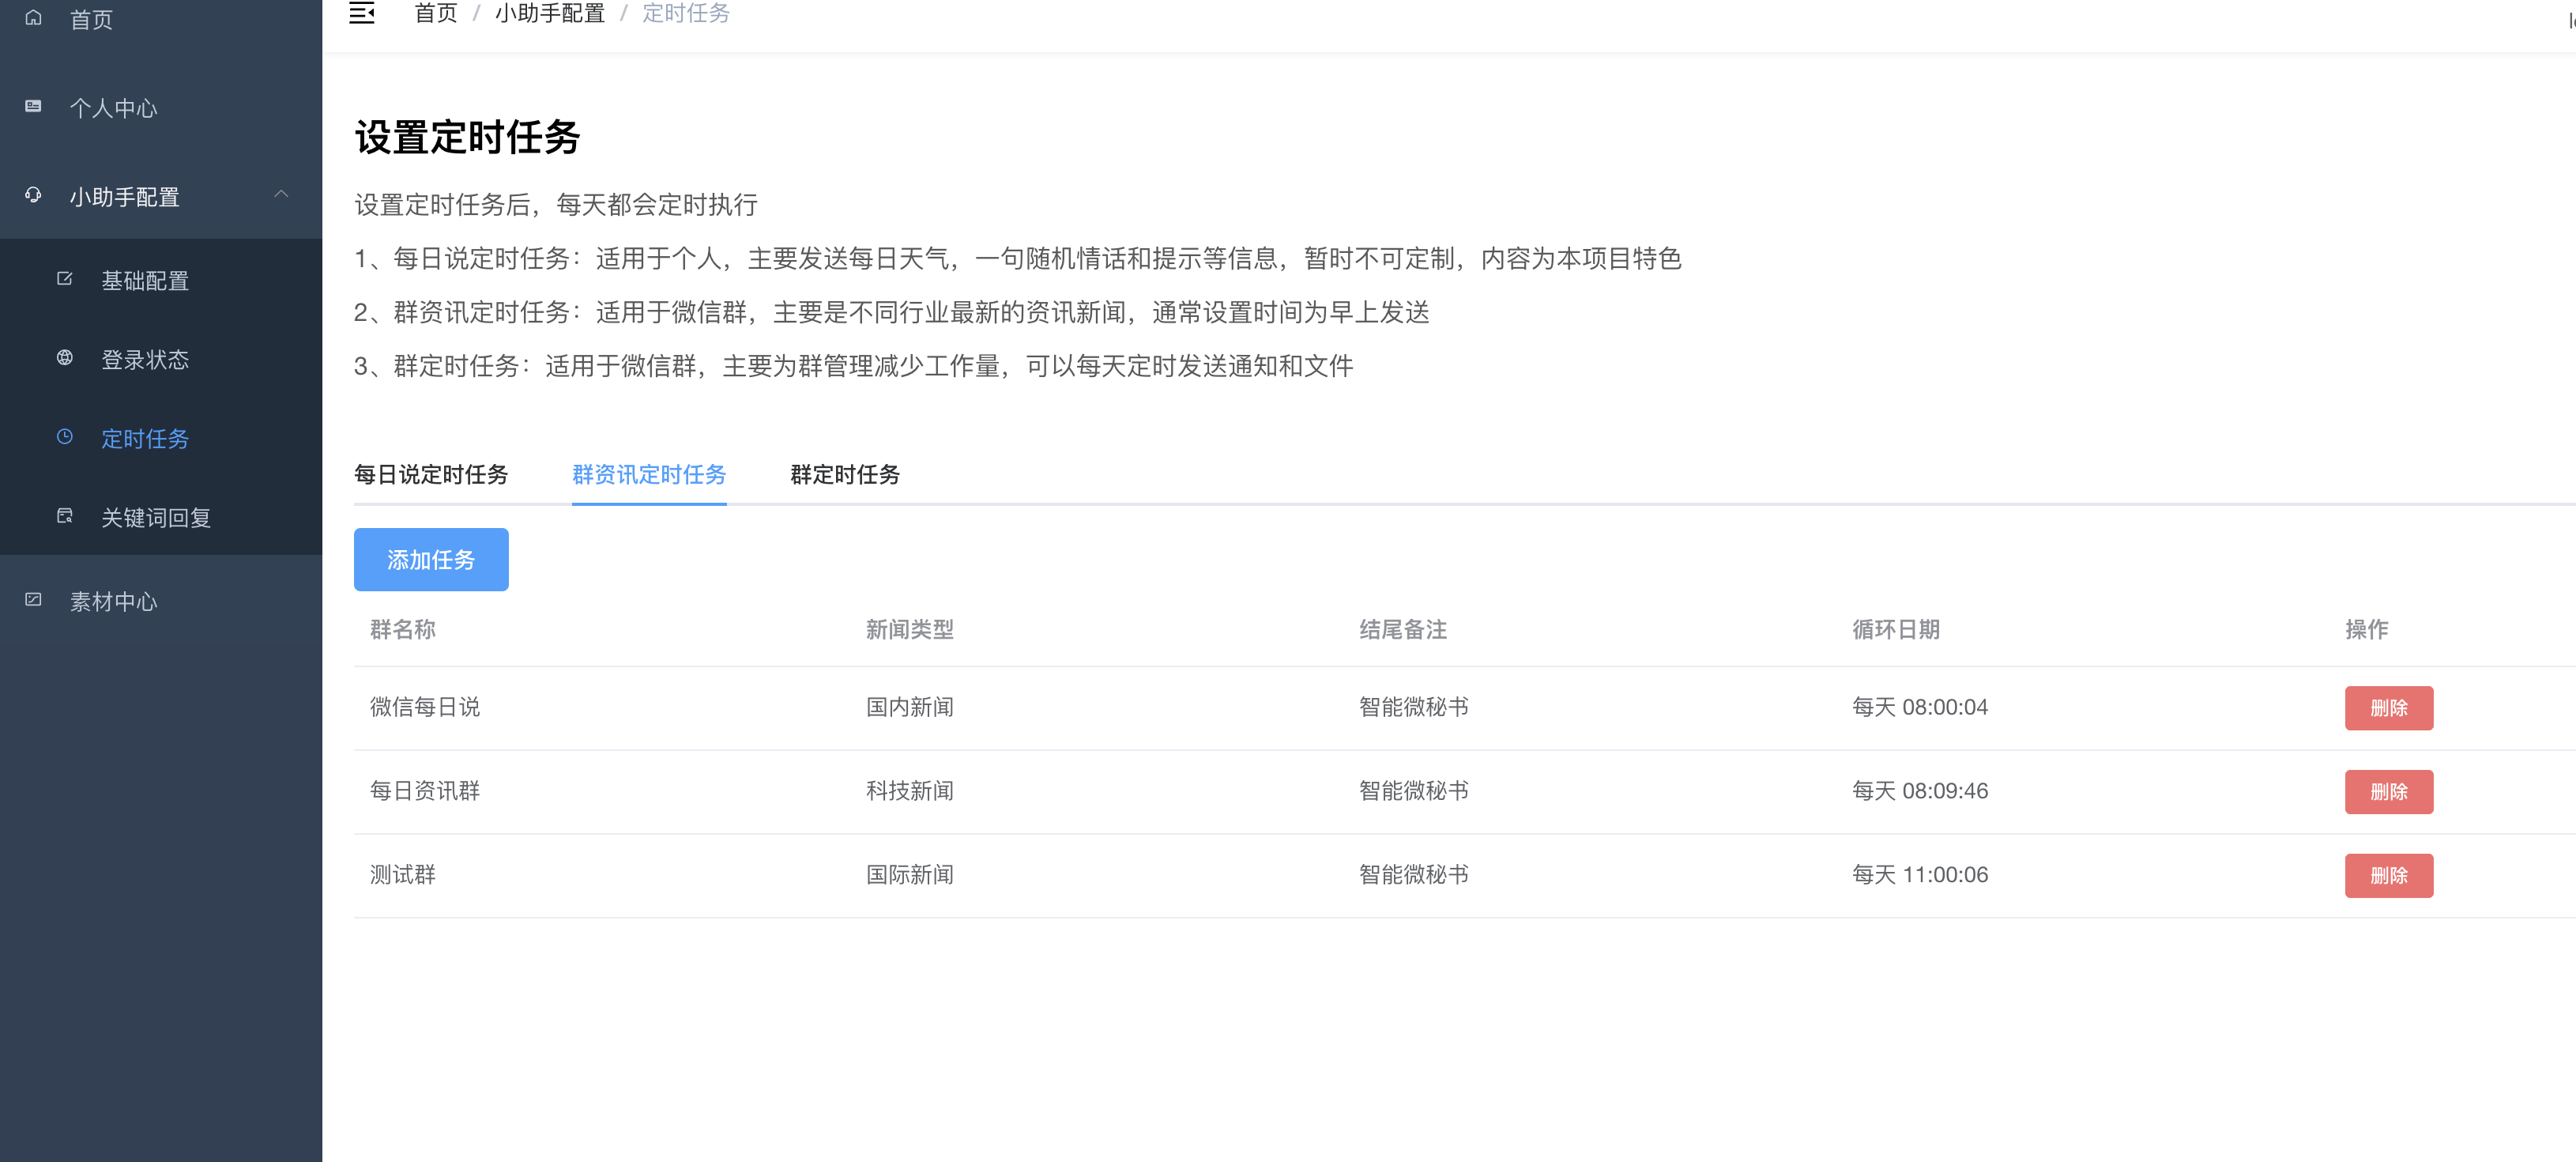Screen dimensions: 2576x1162
Task: Click the headset icon beside 小助手配置
Action: pyautogui.click(x=33, y=195)
